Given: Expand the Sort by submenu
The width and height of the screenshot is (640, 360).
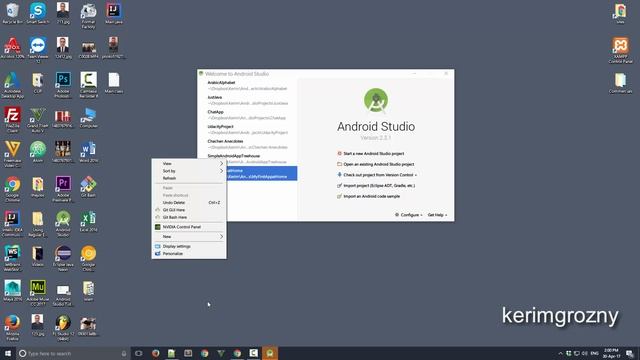Looking at the screenshot, I should click(x=189, y=171).
